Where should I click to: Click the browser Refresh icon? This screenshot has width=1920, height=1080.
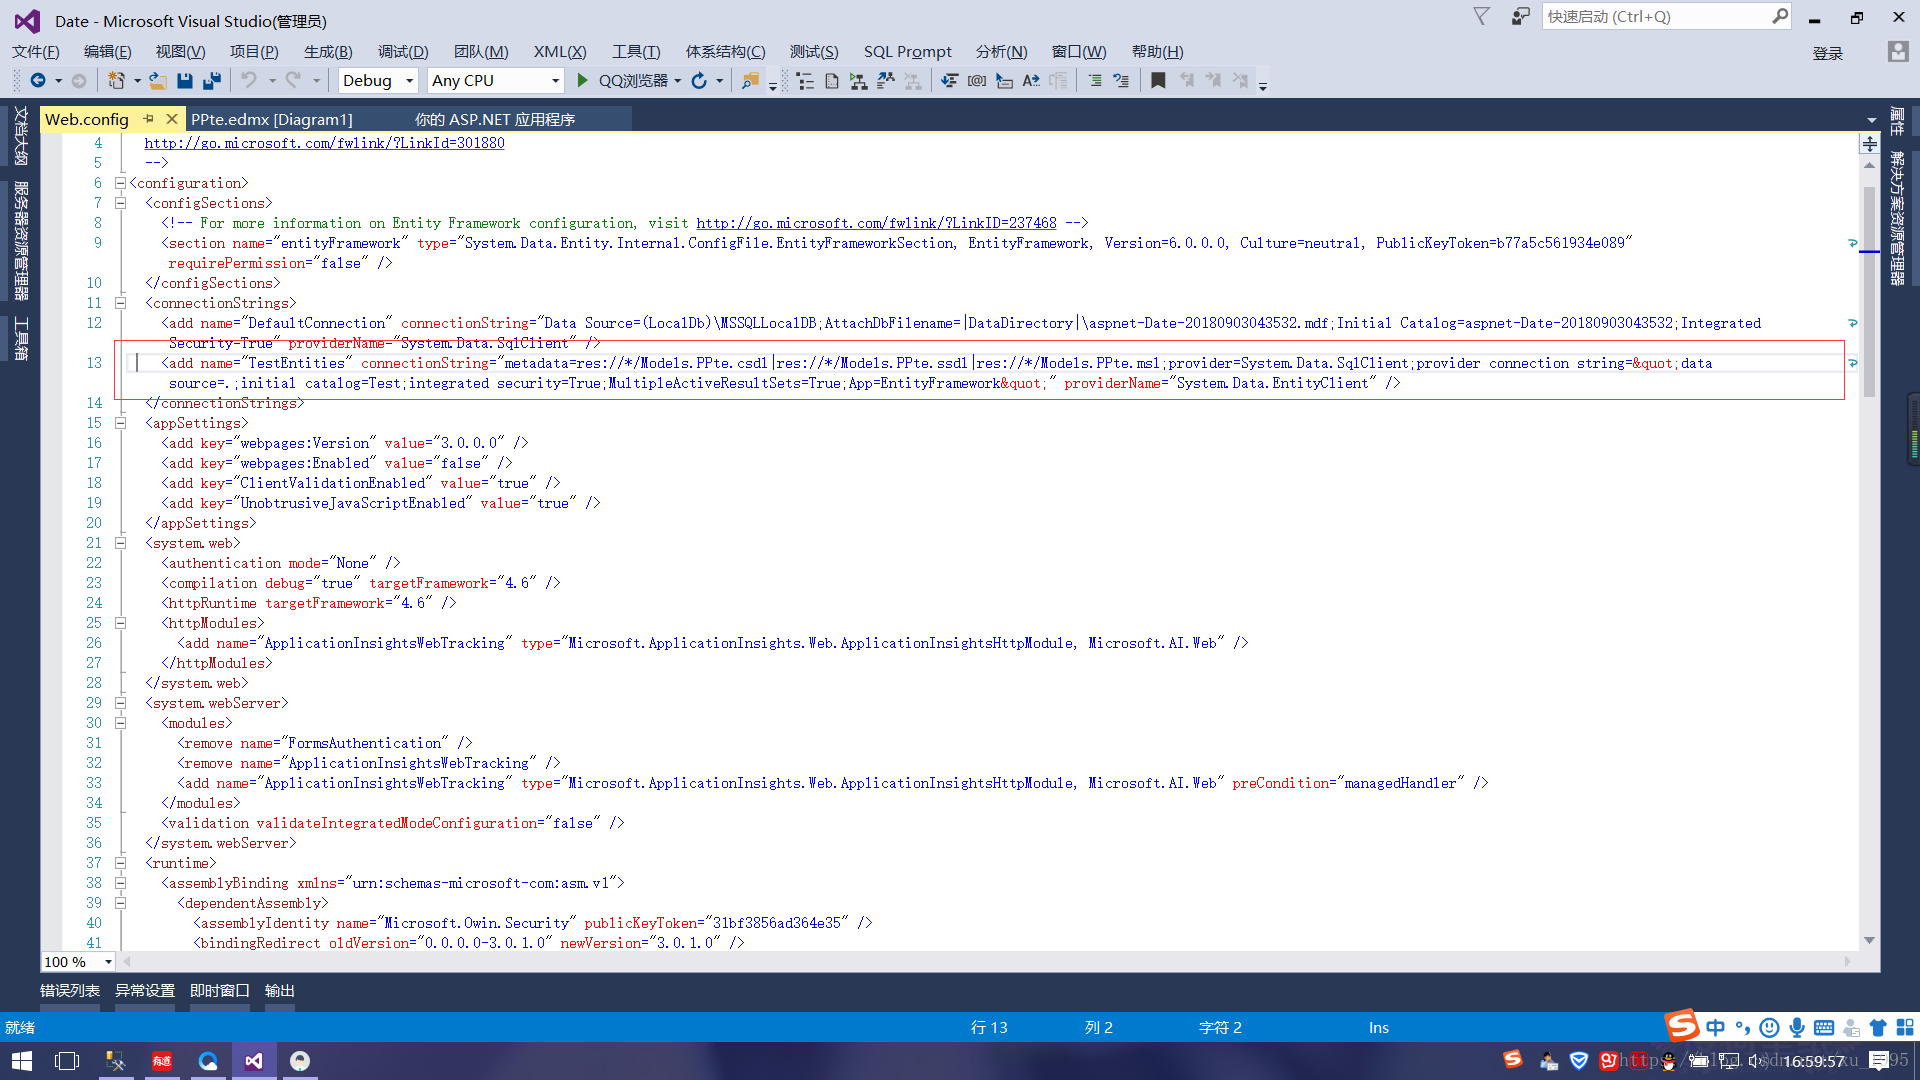click(x=699, y=81)
